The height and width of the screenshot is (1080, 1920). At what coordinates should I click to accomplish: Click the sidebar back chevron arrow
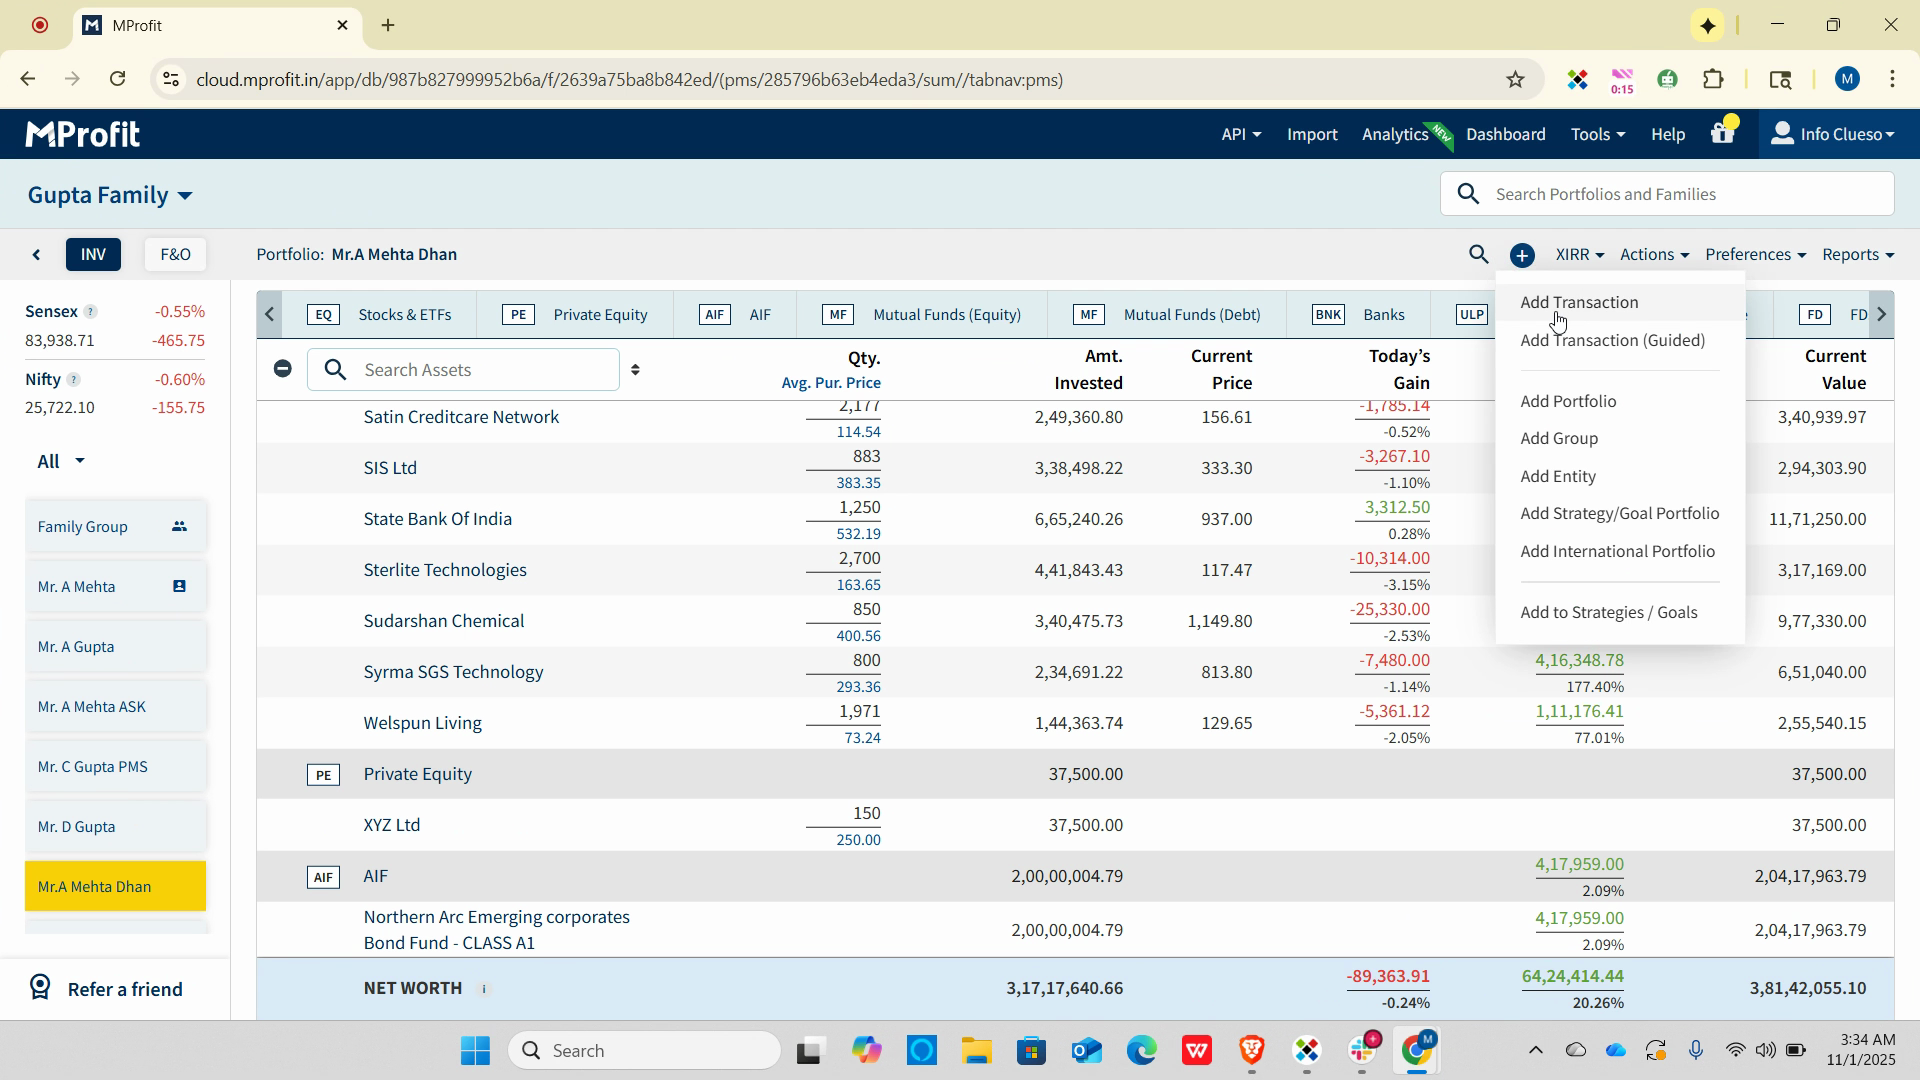coord(37,255)
